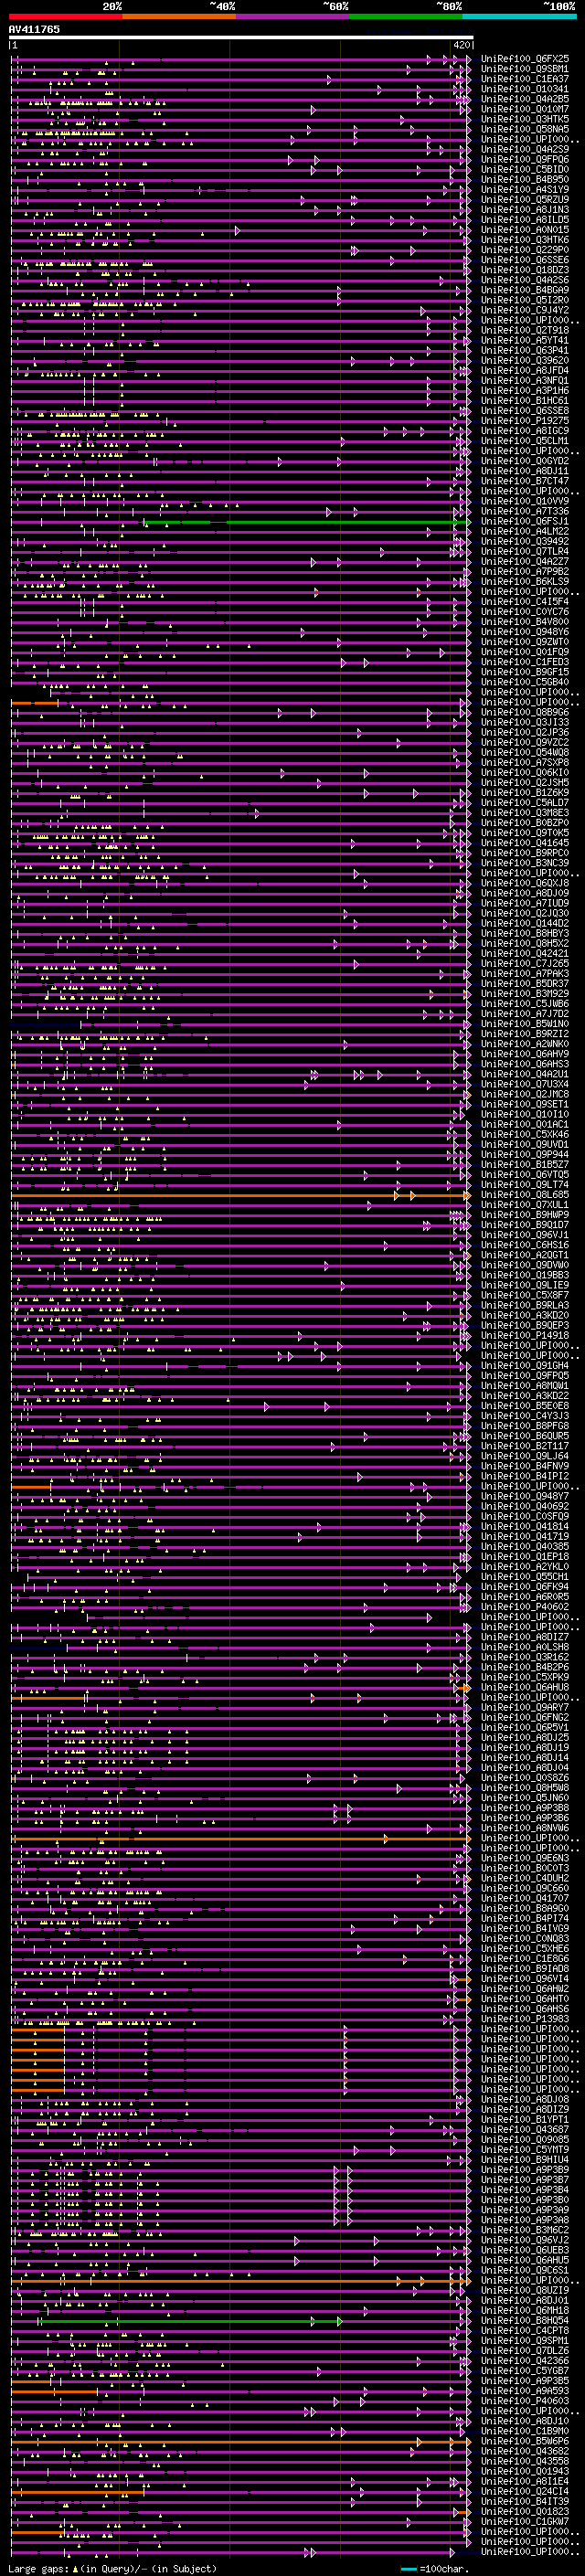
Task: Click the green segment of the identity color scale
Action: point(406,16)
